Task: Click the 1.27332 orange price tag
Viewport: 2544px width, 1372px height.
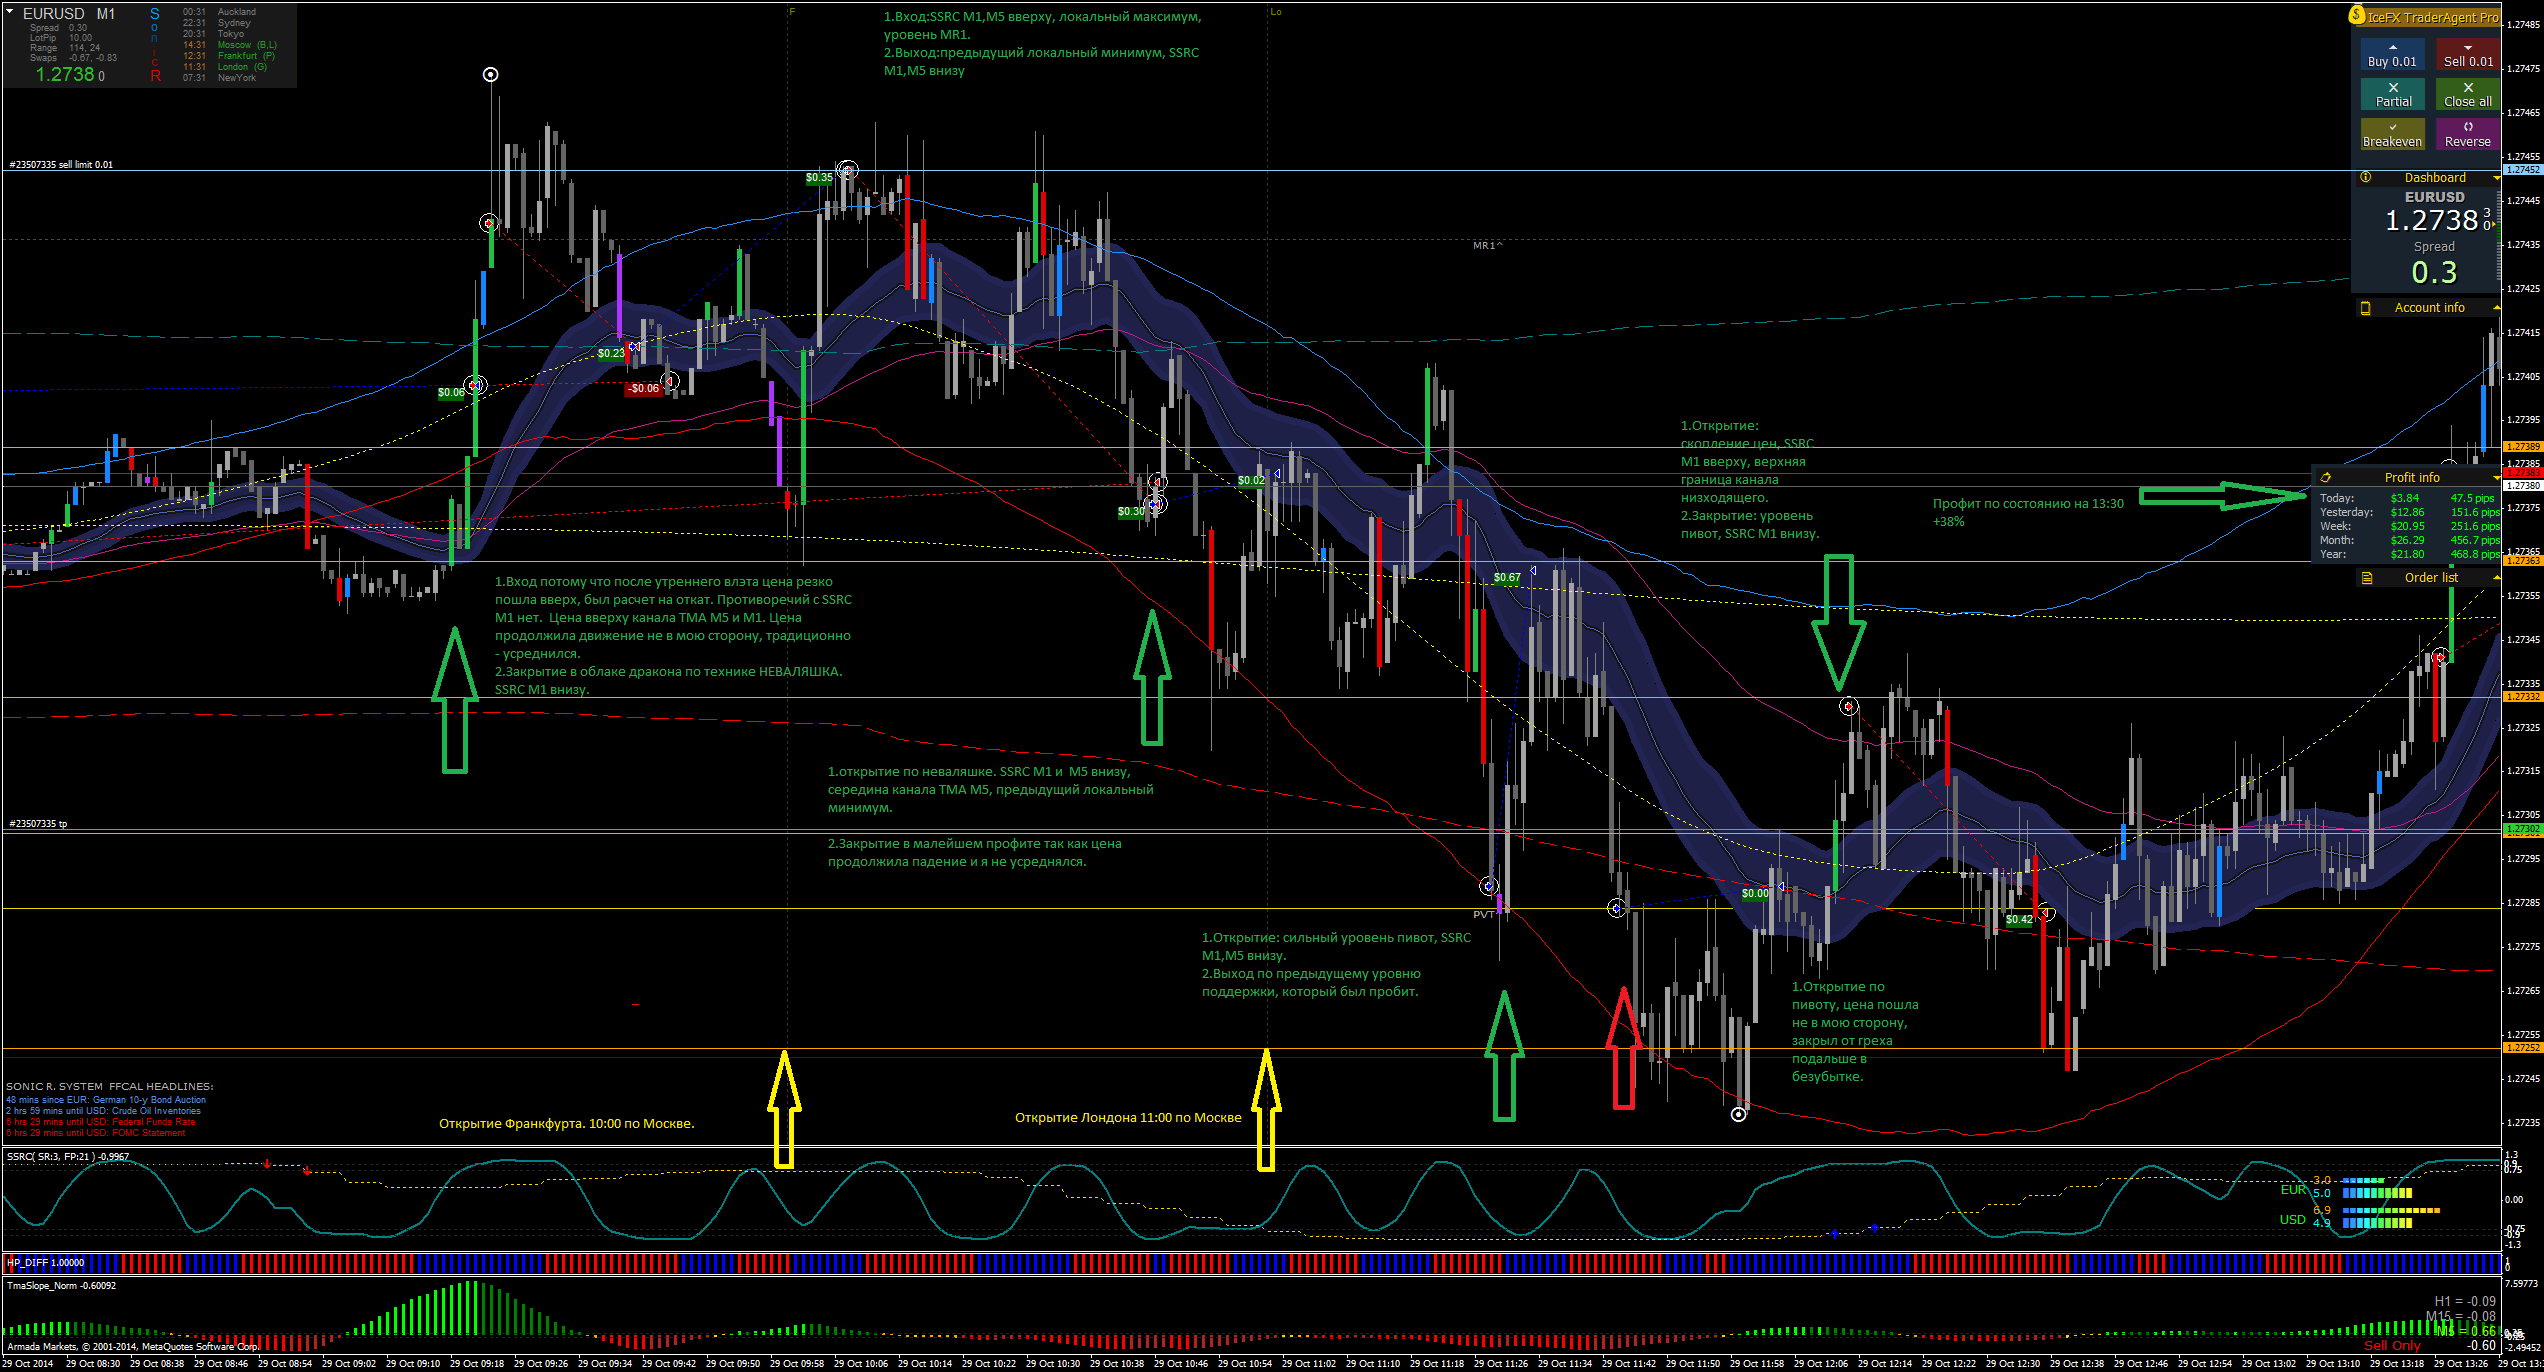Action: tap(2524, 697)
